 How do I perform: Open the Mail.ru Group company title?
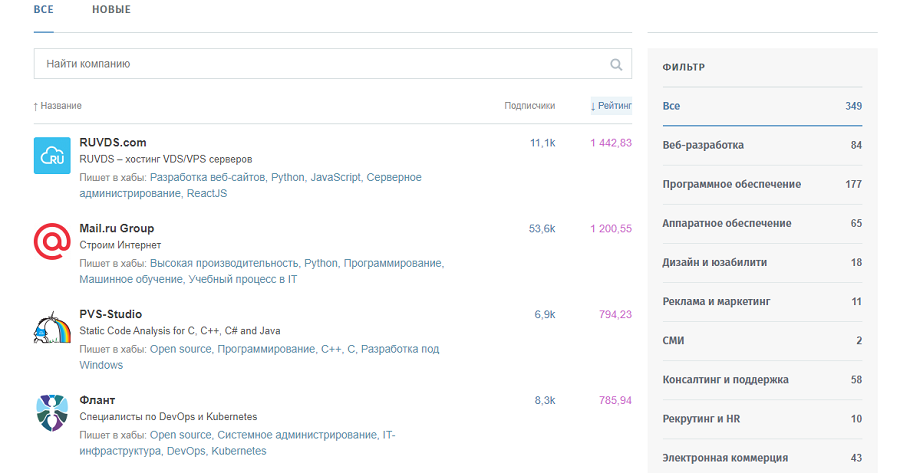point(117,228)
